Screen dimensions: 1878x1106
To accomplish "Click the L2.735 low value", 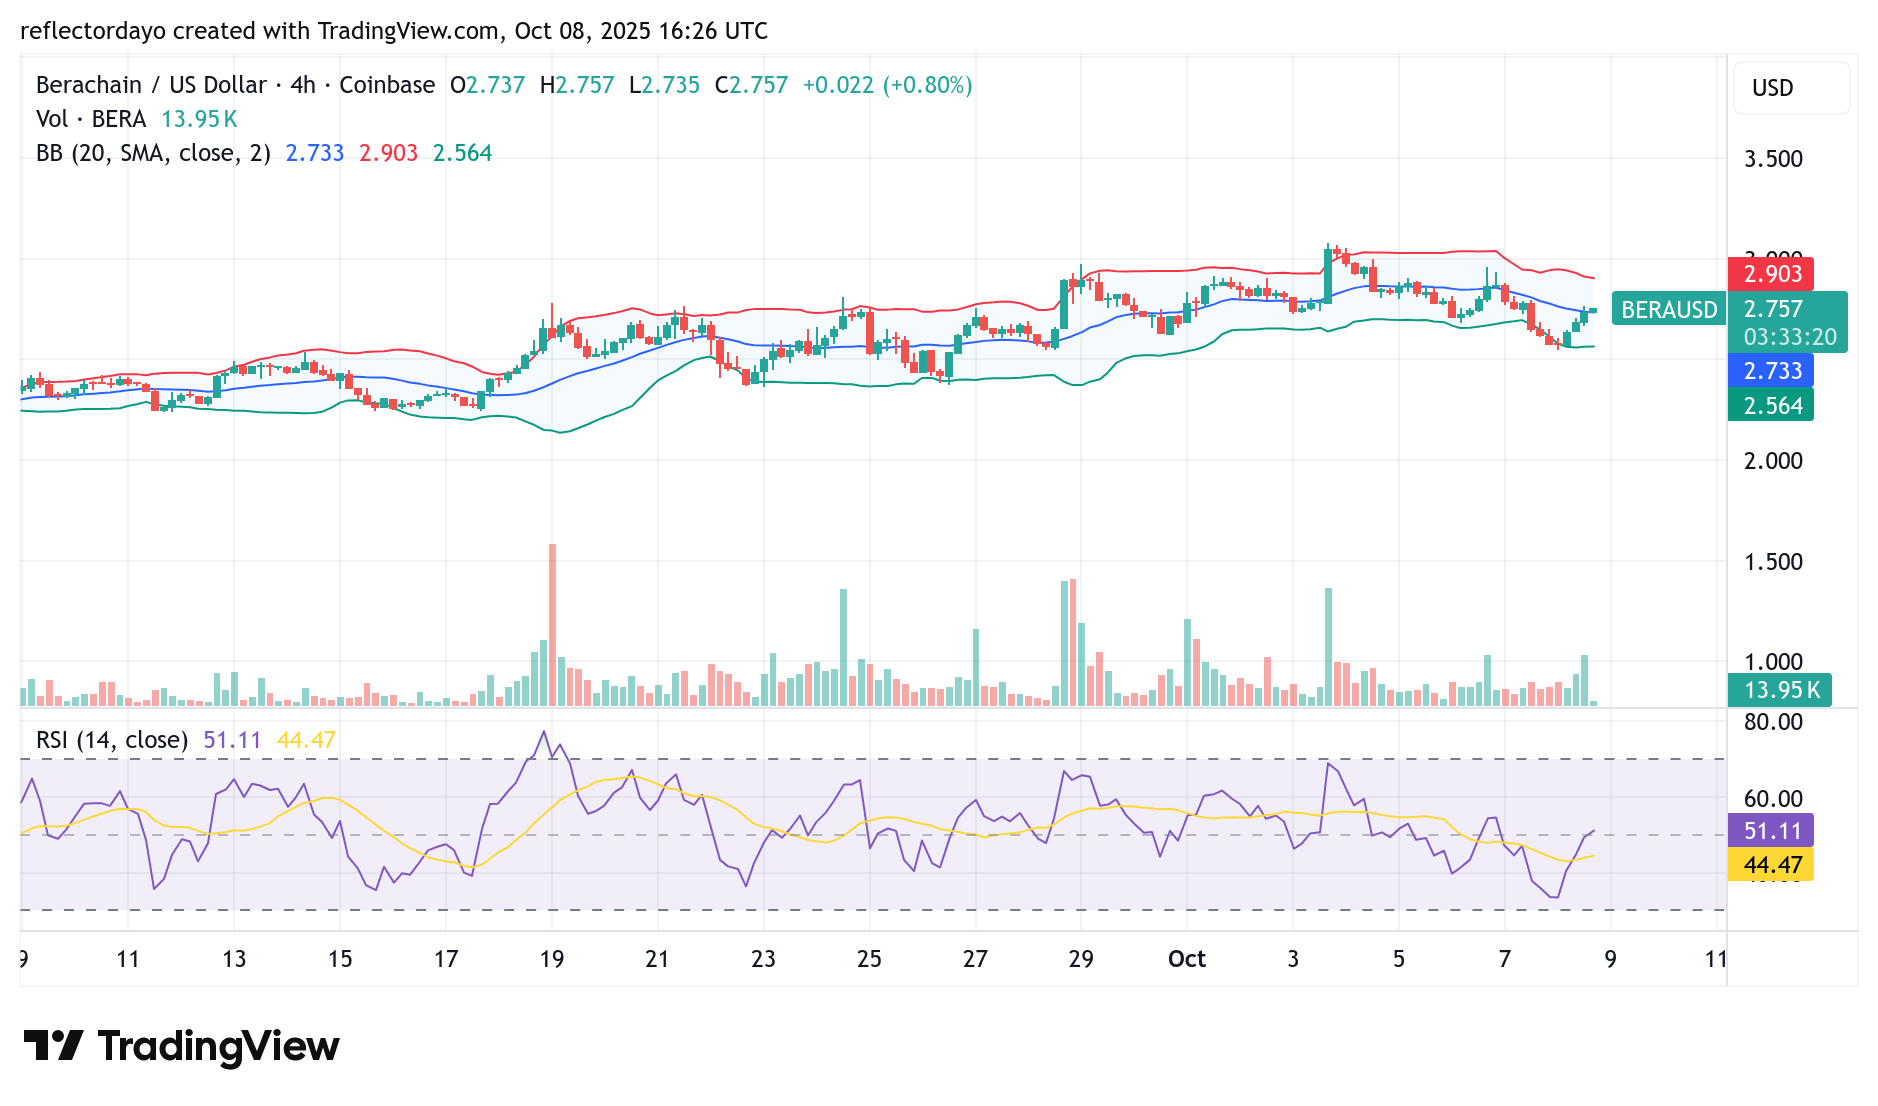I will (x=664, y=85).
